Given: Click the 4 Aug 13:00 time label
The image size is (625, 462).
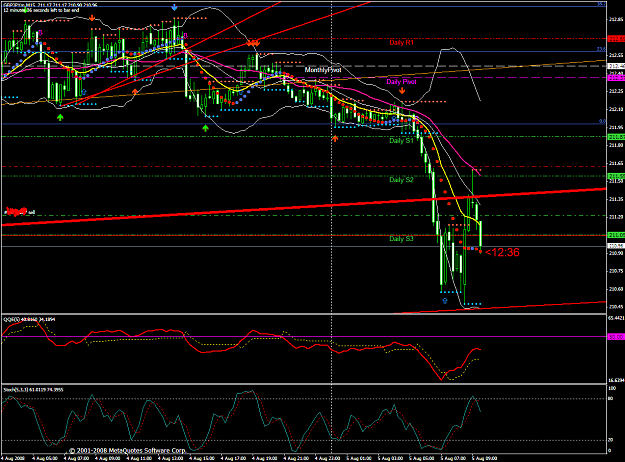Looking at the screenshot, I should [x=170, y=458].
